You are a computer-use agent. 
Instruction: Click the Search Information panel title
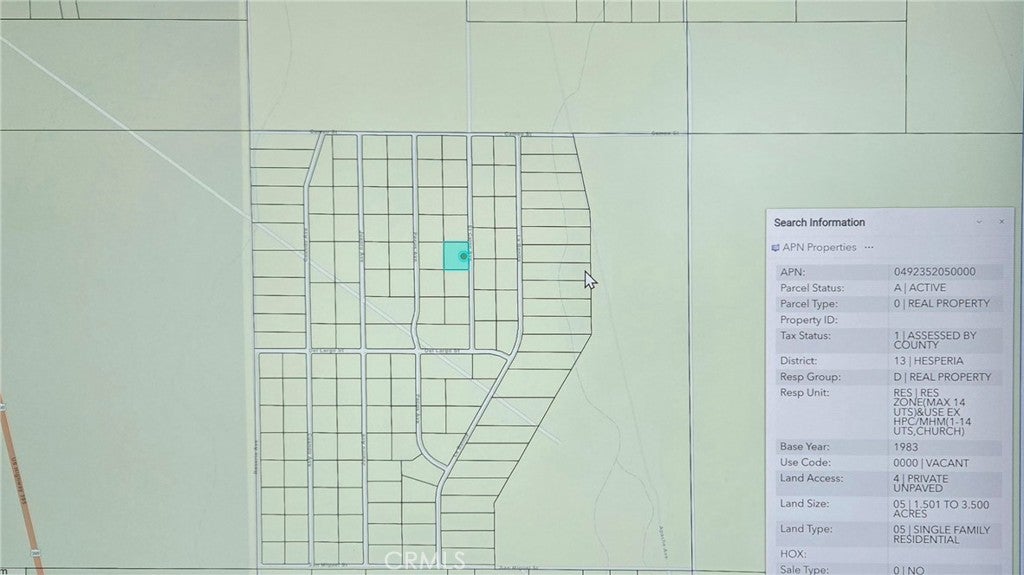[820, 223]
